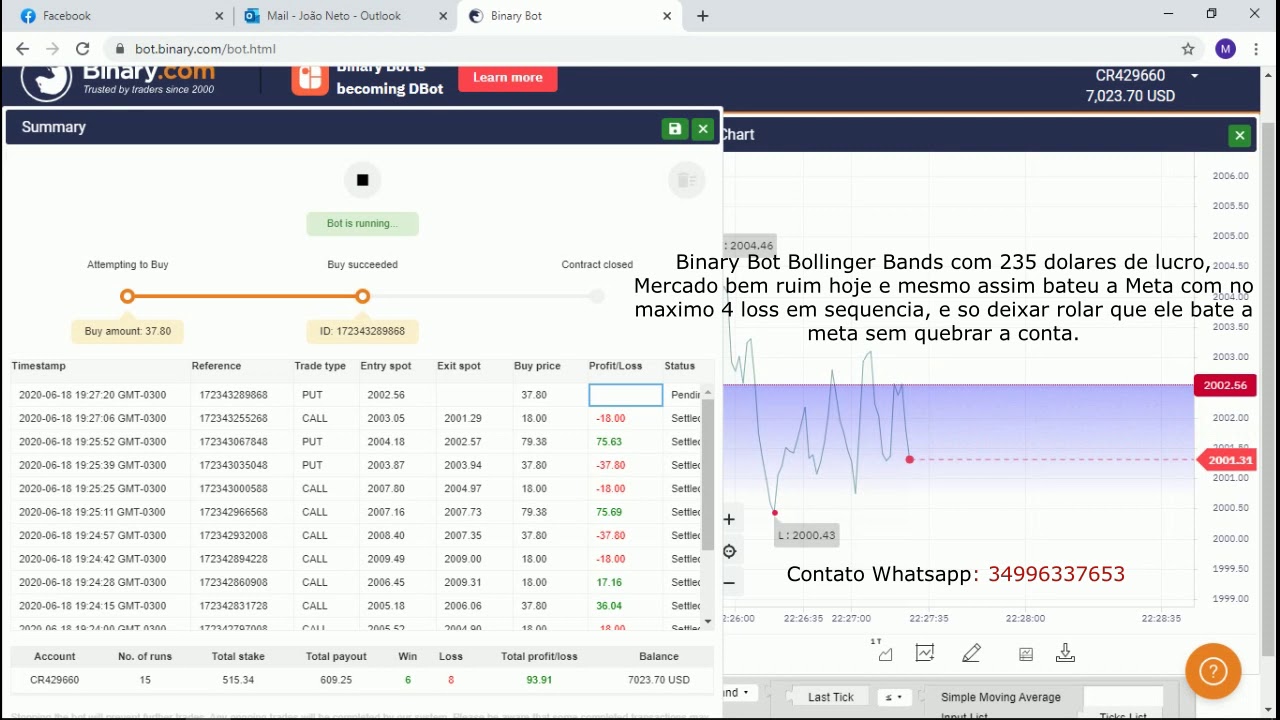Click the Binary.com logo
This screenshot has width=1280, height=720.
(118, 79)
